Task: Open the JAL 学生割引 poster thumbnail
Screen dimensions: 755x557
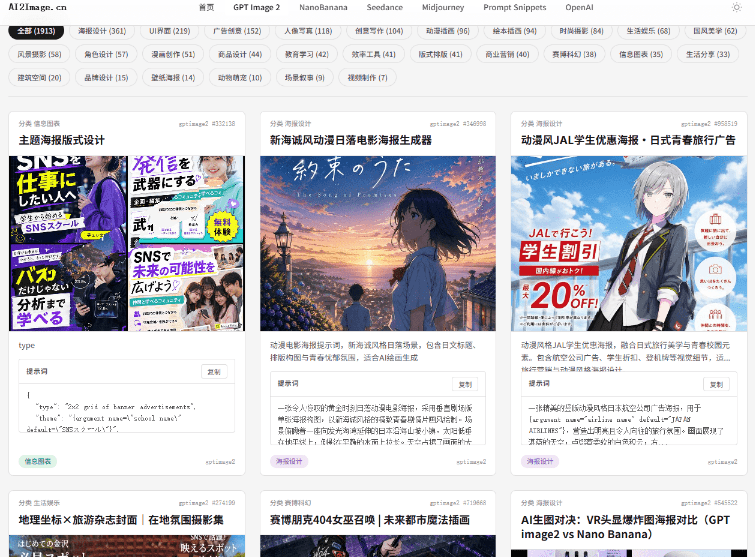Action: coord(629,243)
